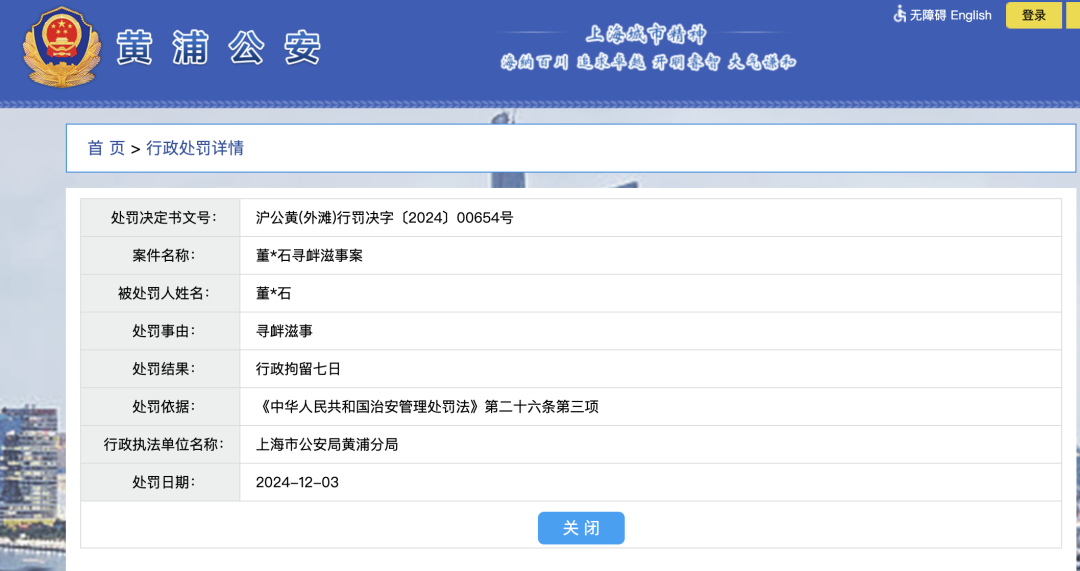Click the 黄浦公安 site title text
1080x571 pixels.
[x=218, y=48]
